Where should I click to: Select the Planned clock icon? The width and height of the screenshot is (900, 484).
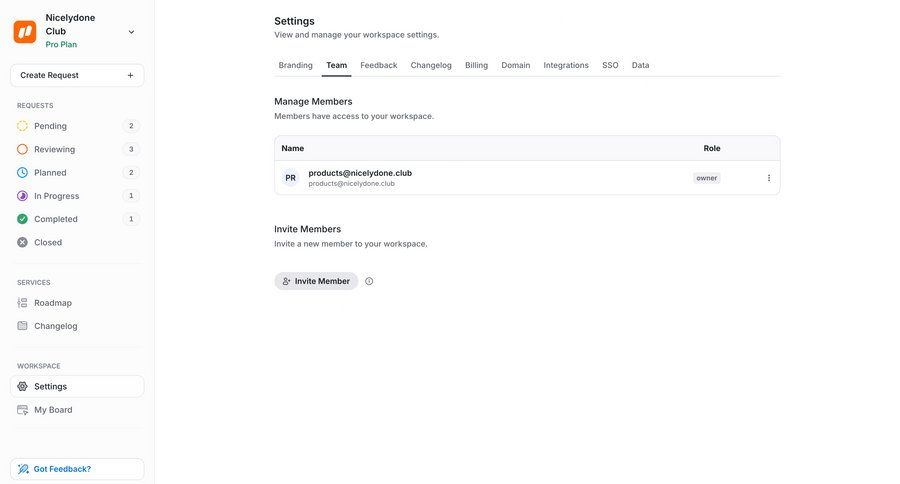[23, 173]
